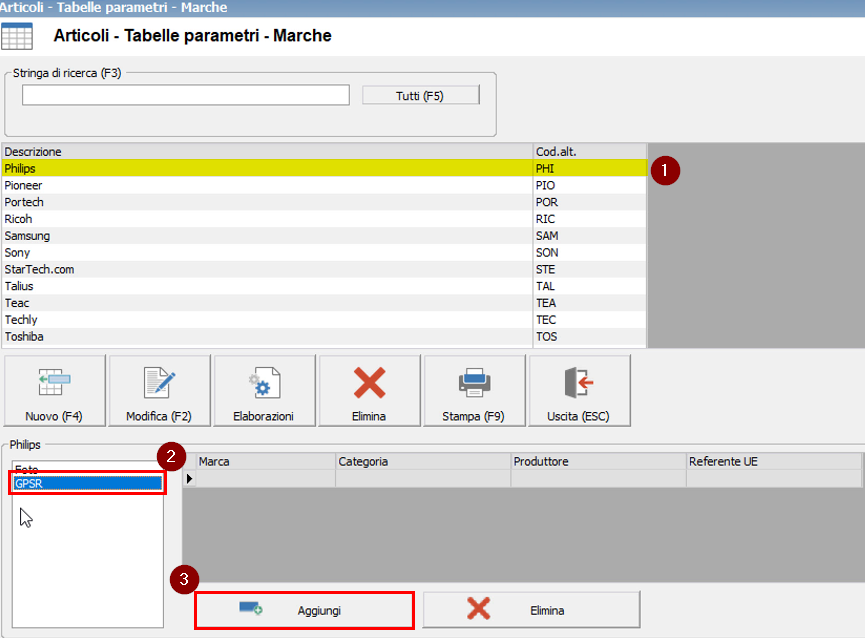Click the SAM code cell
Viewport: 865px width, 638px height.
pyautogui.click(x=590, y=235)
